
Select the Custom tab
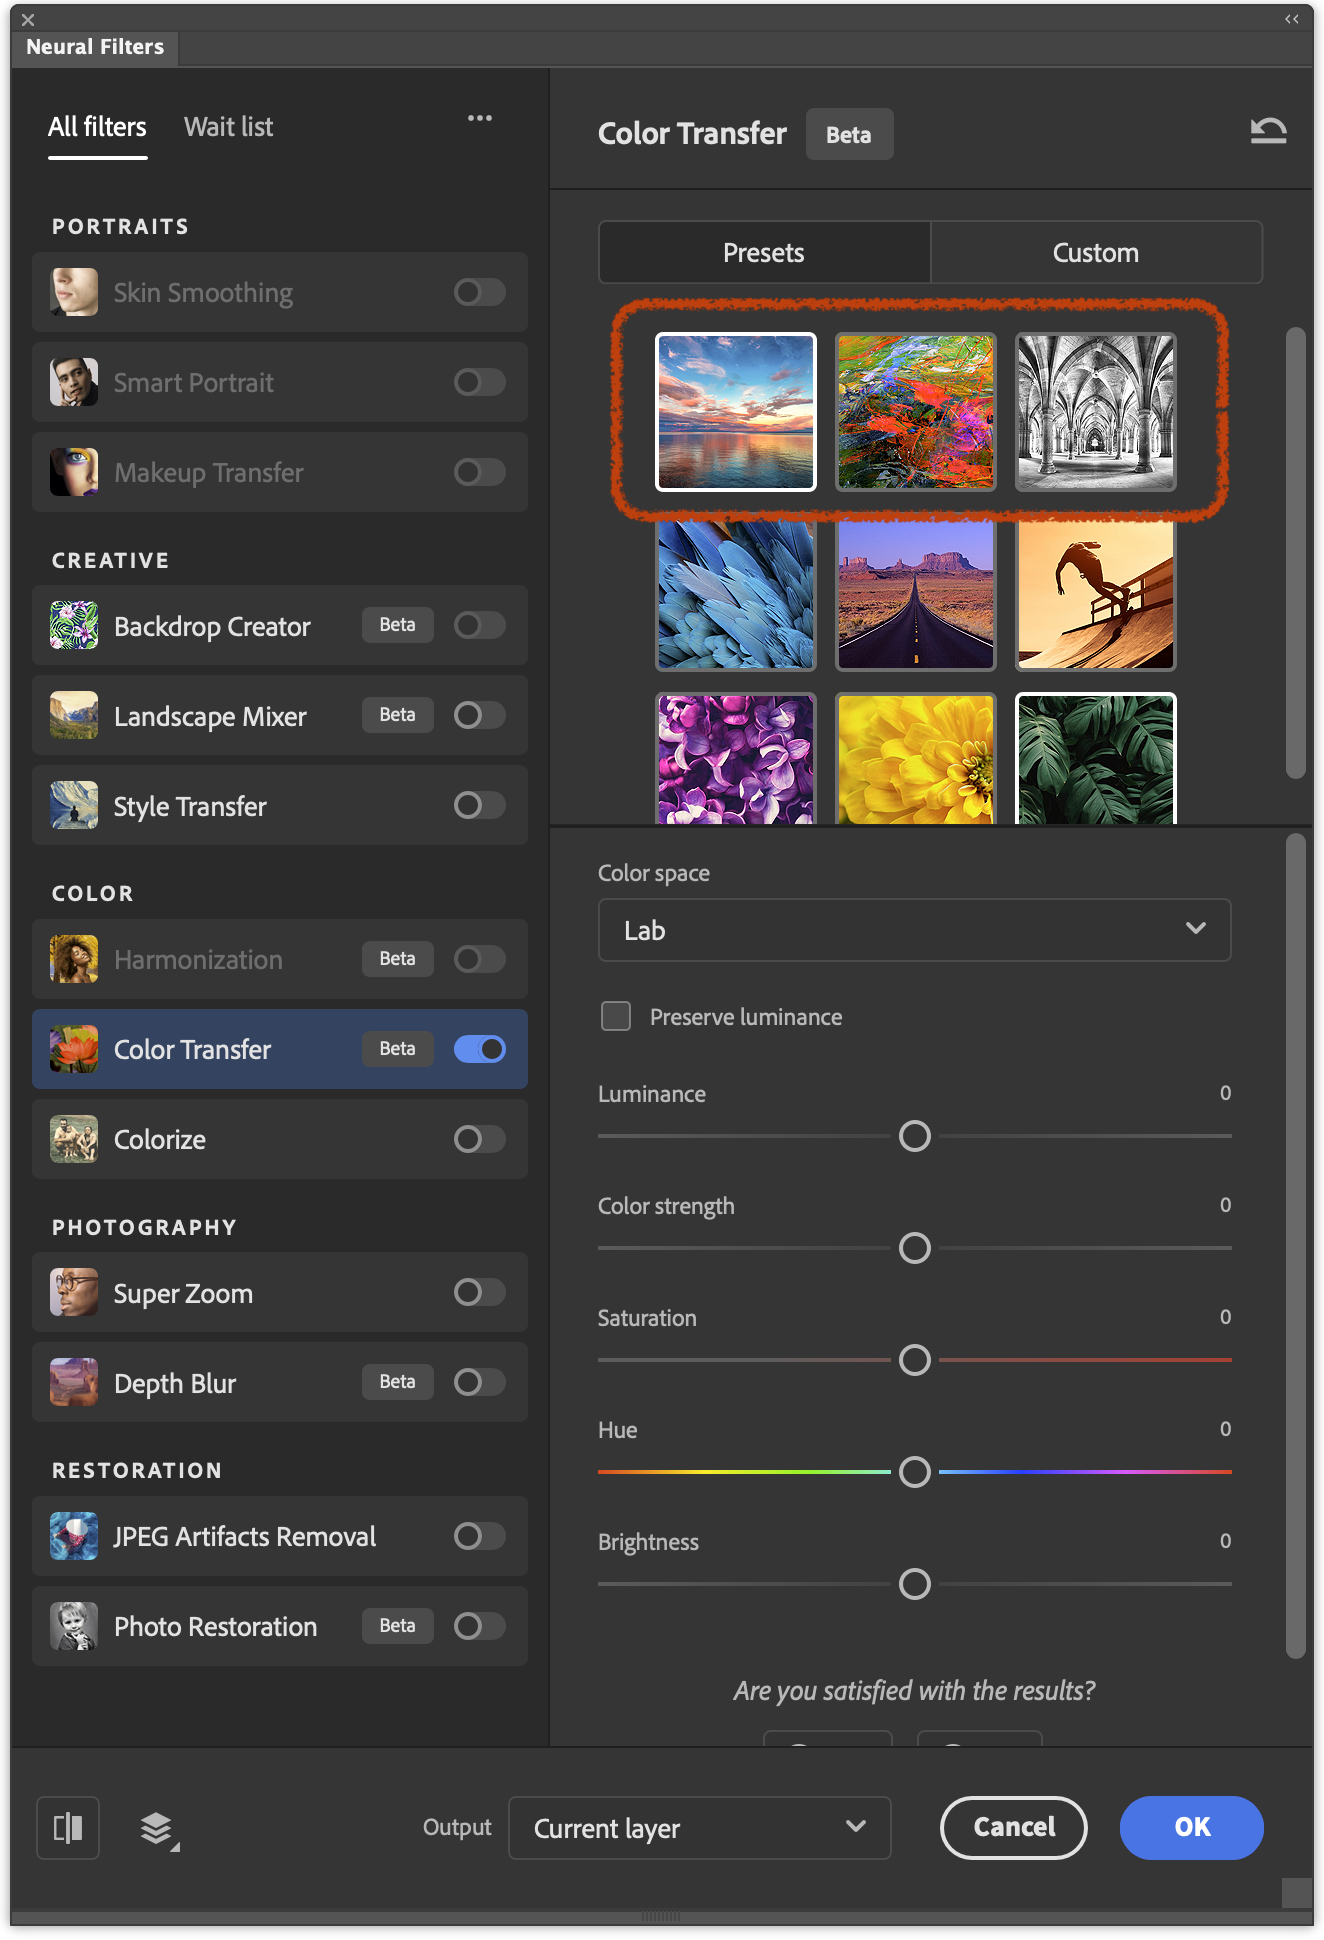[x=1096, y=252]
